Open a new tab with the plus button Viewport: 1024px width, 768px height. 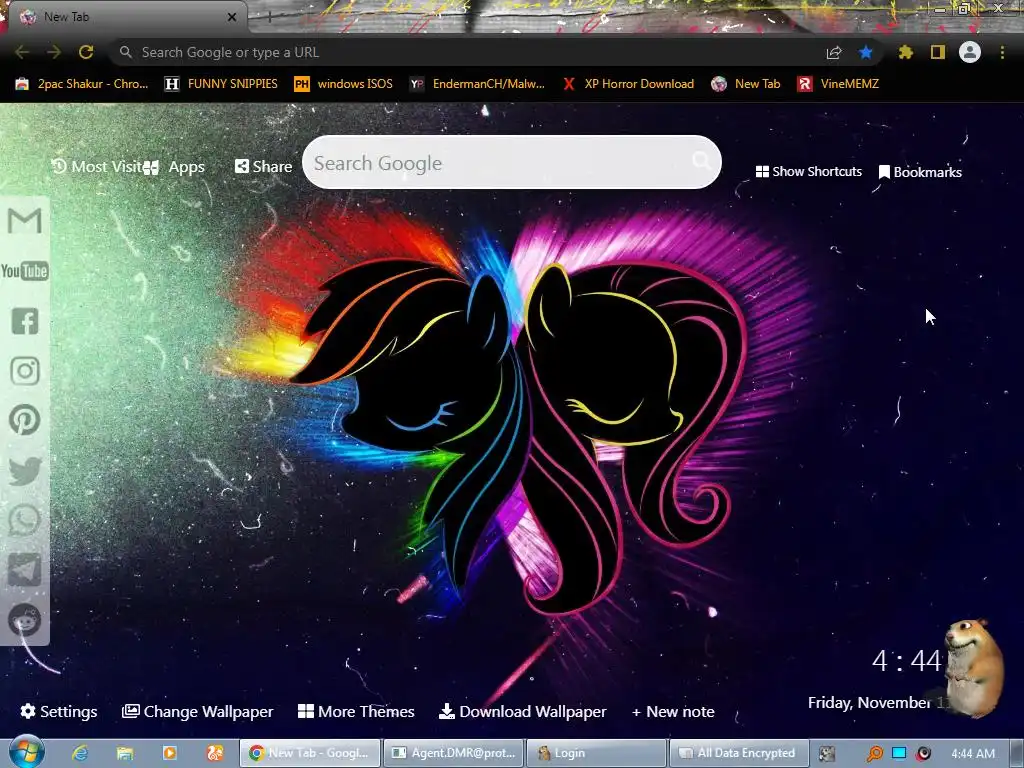[269, 18]
